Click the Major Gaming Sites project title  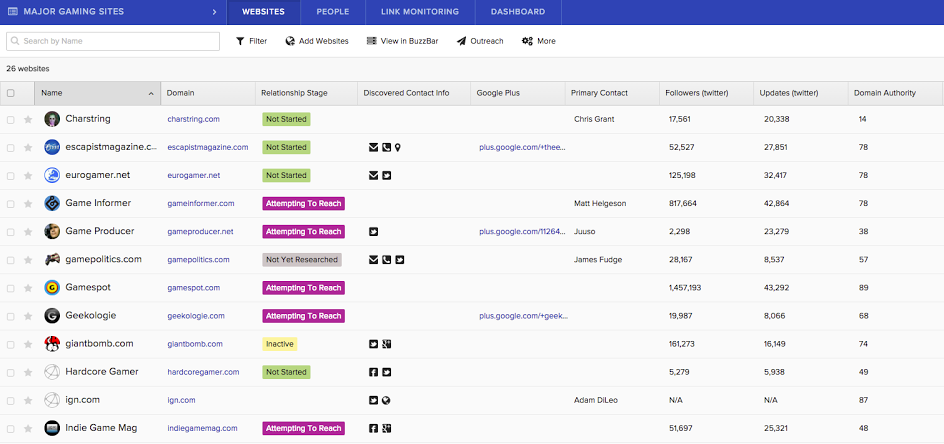tap(73, 11)
